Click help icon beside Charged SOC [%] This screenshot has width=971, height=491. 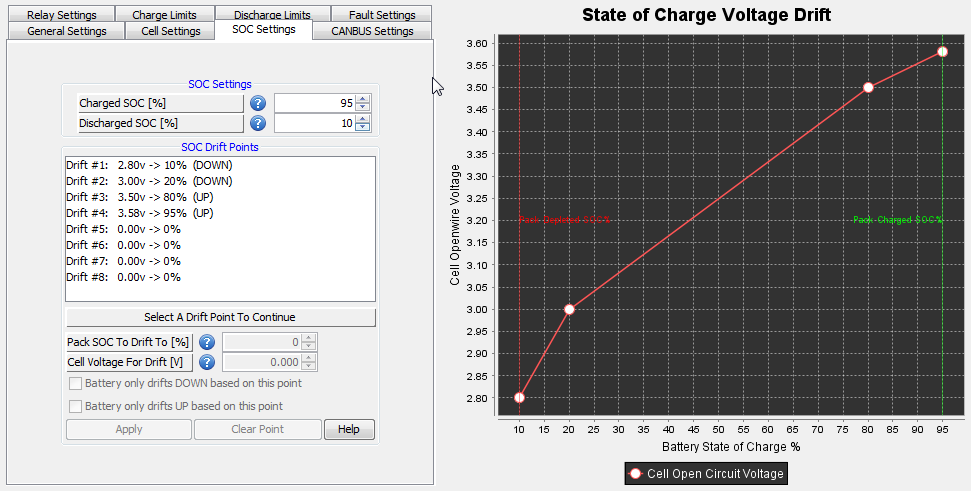tap(258, 103)
